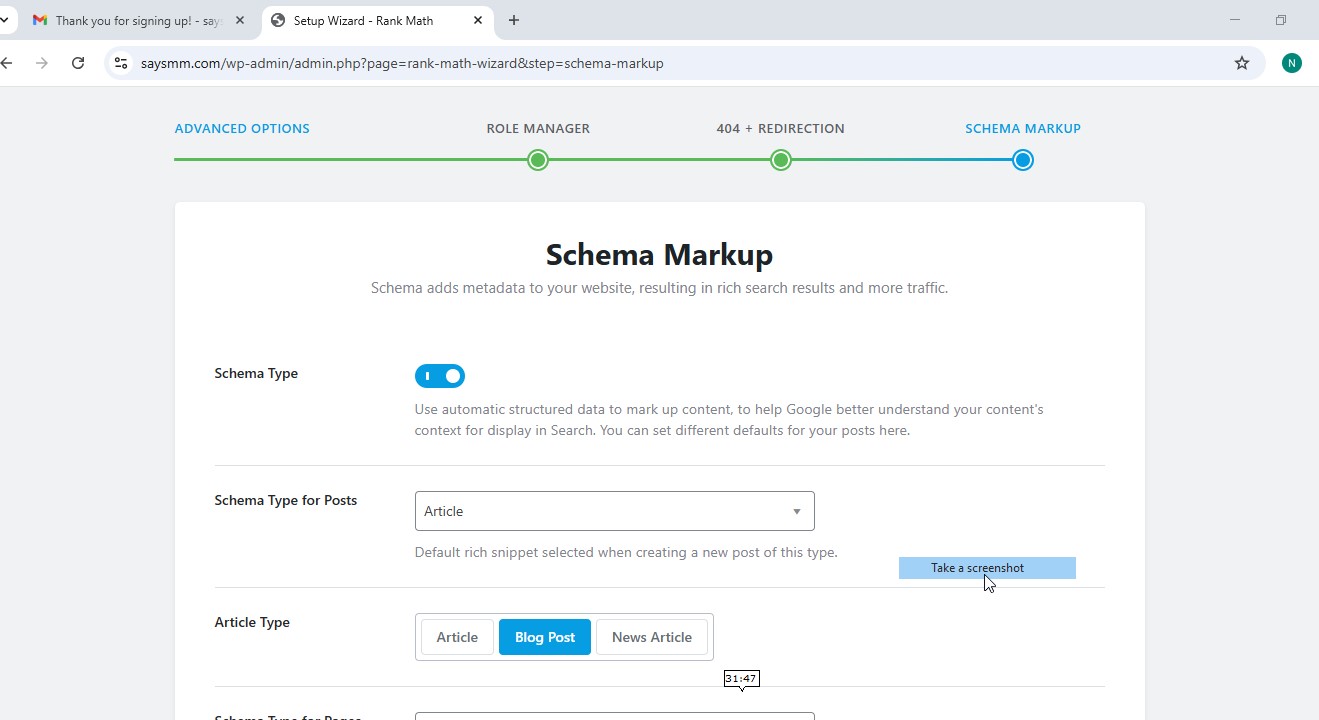
Task: Choose the News Article type
Action: click(652, 637)
